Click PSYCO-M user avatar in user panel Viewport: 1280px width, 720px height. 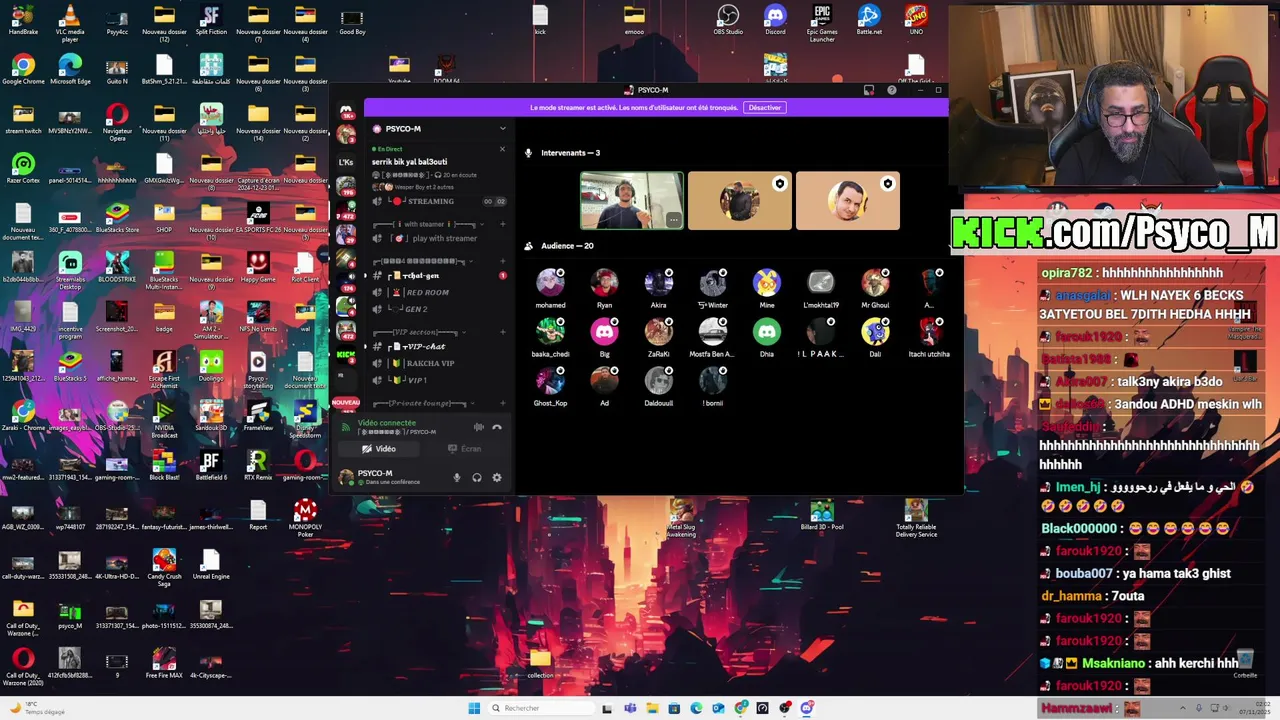tap(347, 477)
